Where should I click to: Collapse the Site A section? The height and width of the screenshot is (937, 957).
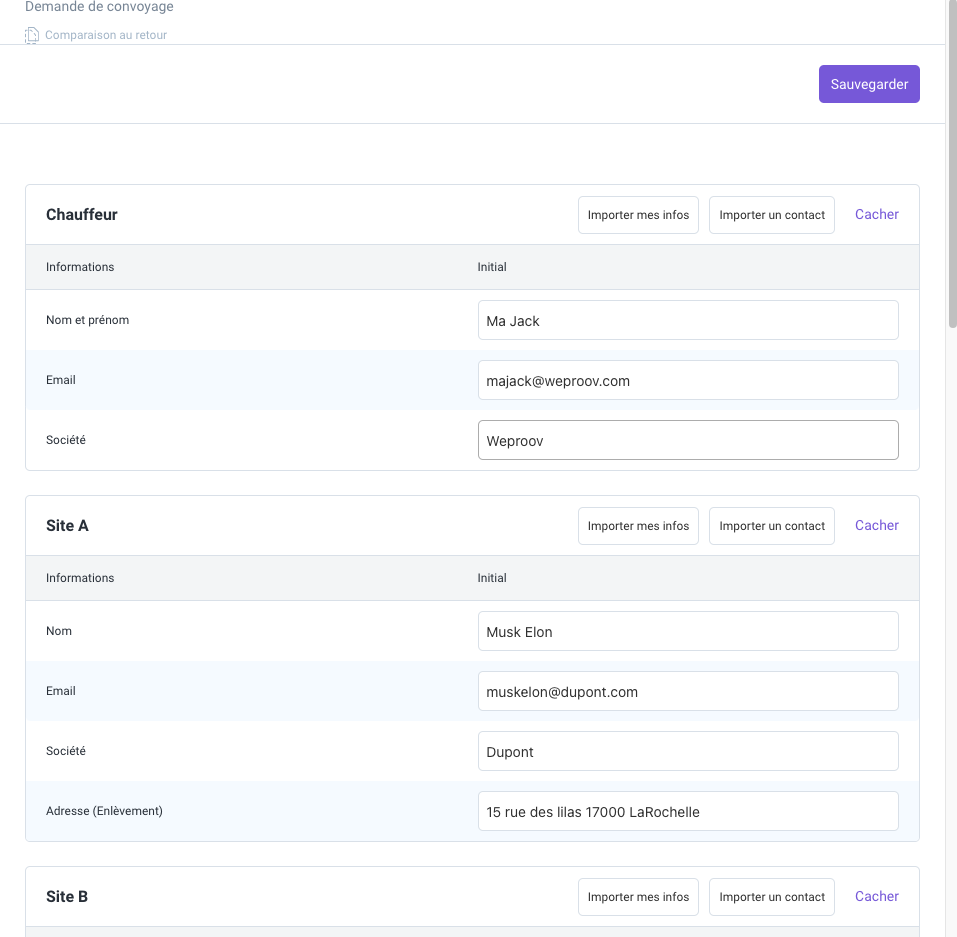[876, 526]
